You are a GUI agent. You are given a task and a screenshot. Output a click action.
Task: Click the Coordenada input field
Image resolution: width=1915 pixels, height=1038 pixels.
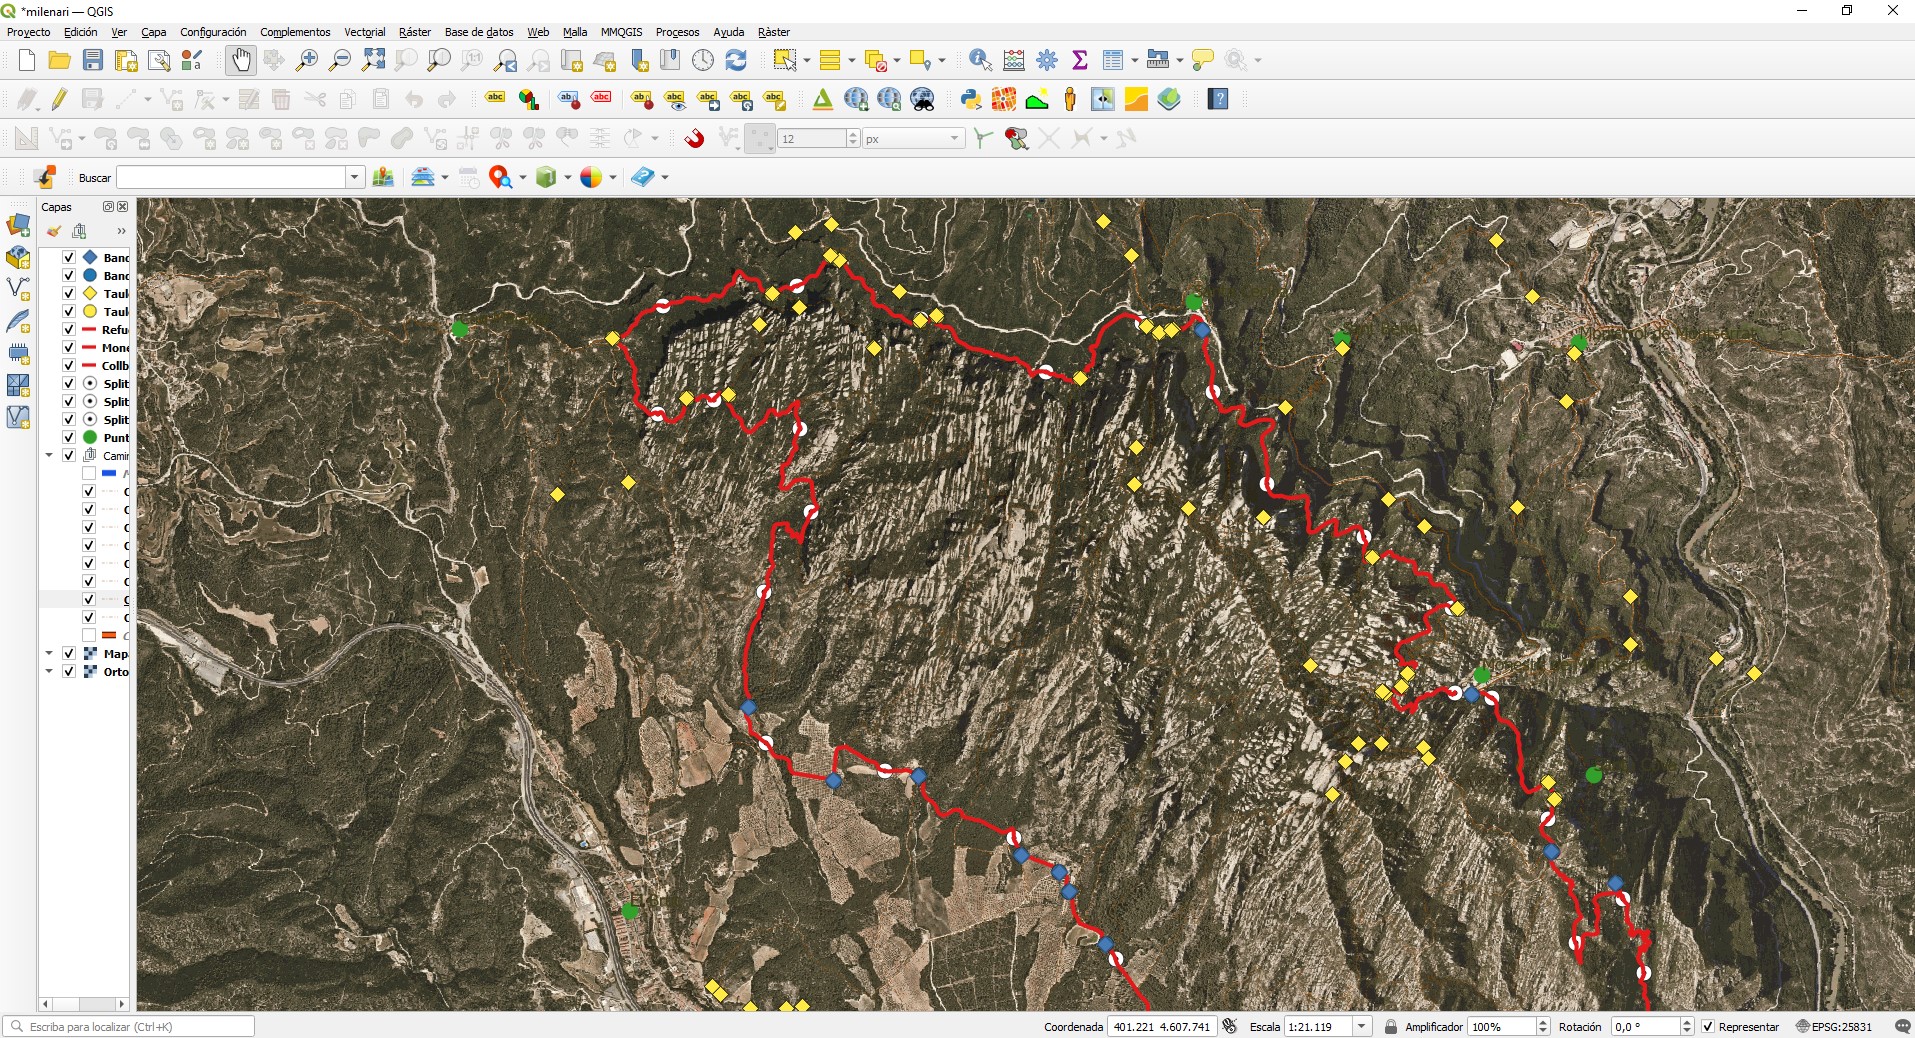[x=1162, y=1027]
